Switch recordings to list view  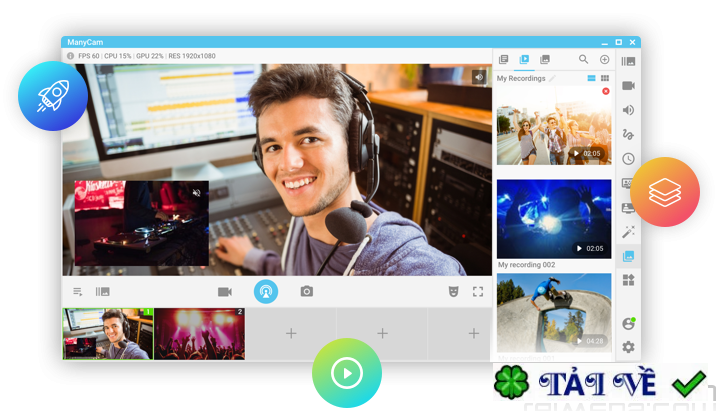pyautogui.click(x=592, y=78)
